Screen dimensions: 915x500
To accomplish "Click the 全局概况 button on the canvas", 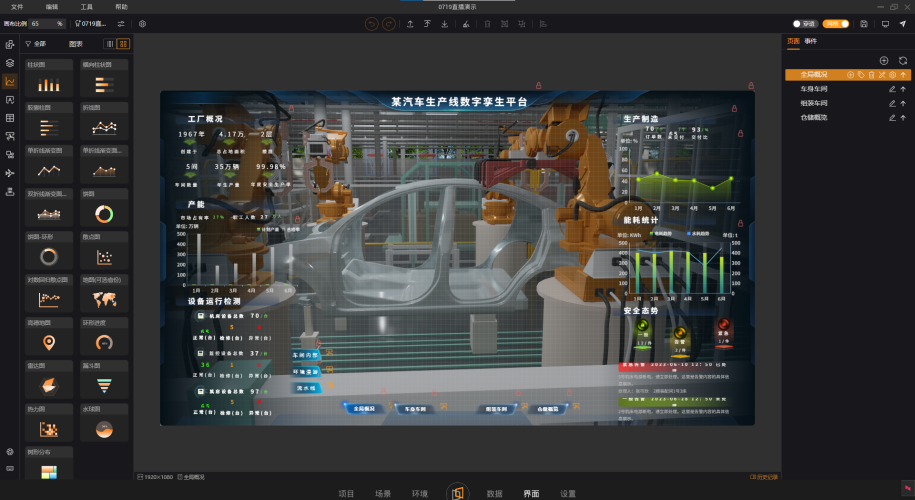I will [x=364, y=408].
